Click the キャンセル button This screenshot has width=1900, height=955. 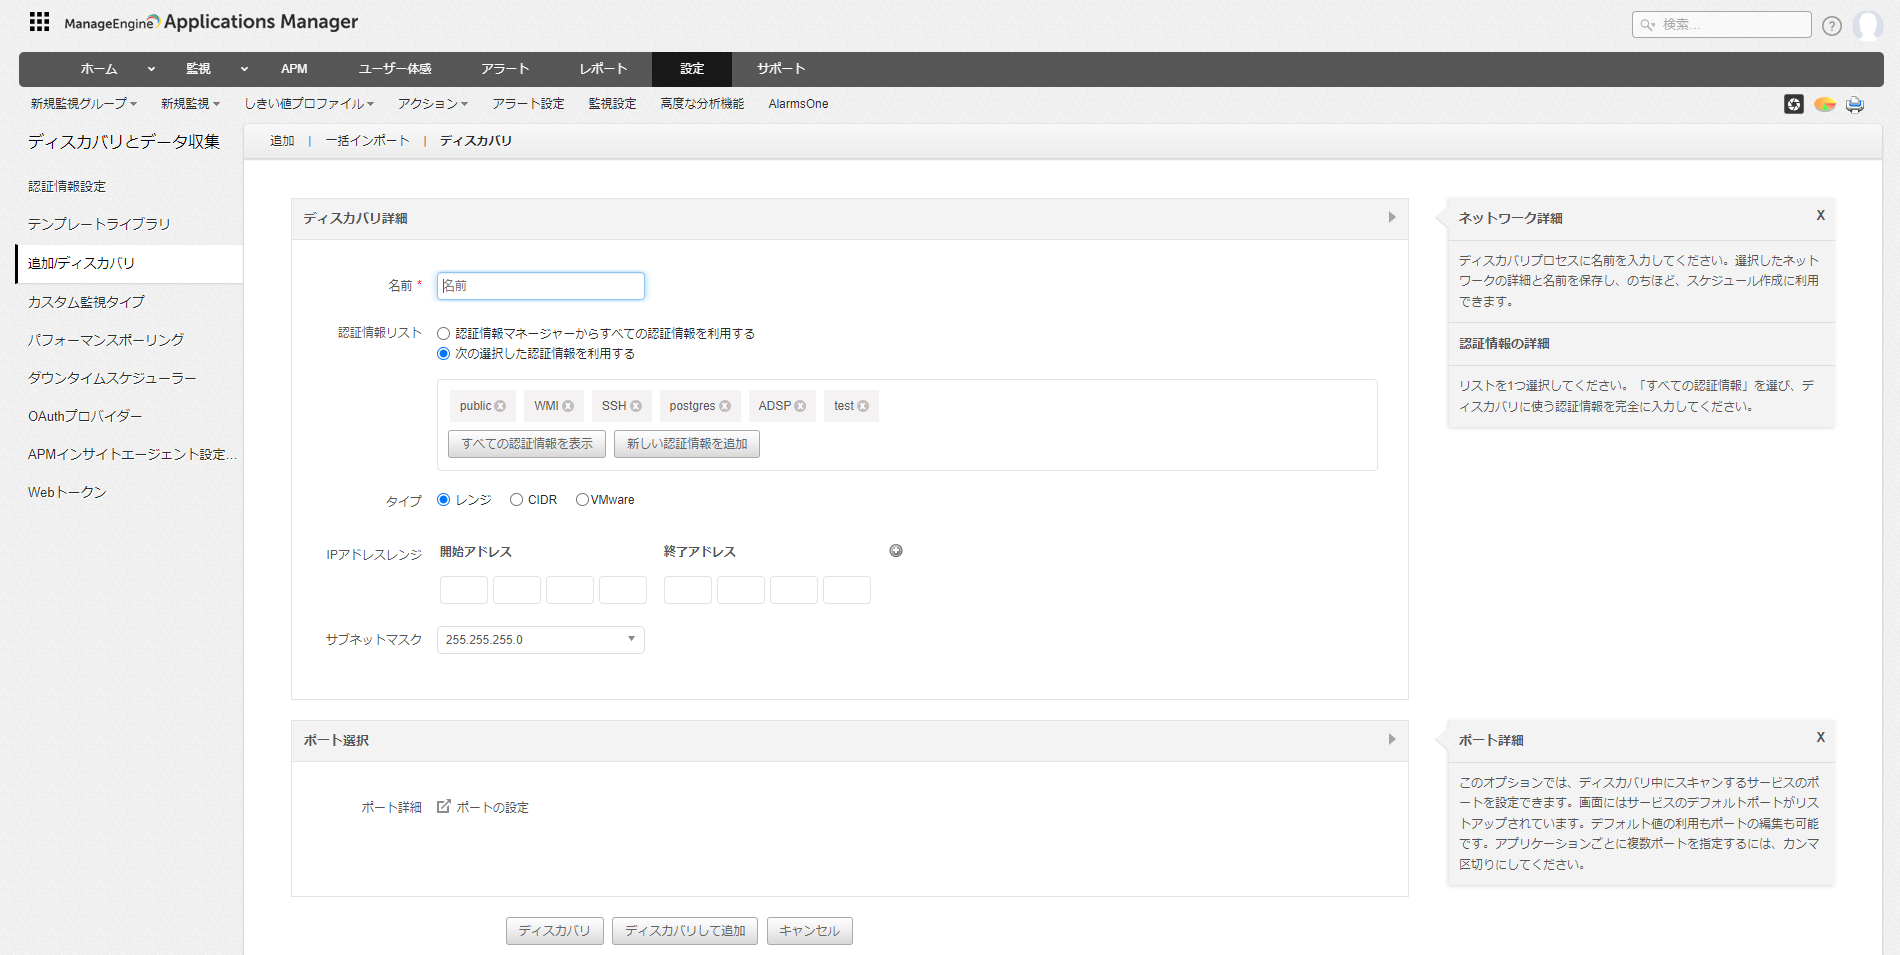(x=810, y=931)
